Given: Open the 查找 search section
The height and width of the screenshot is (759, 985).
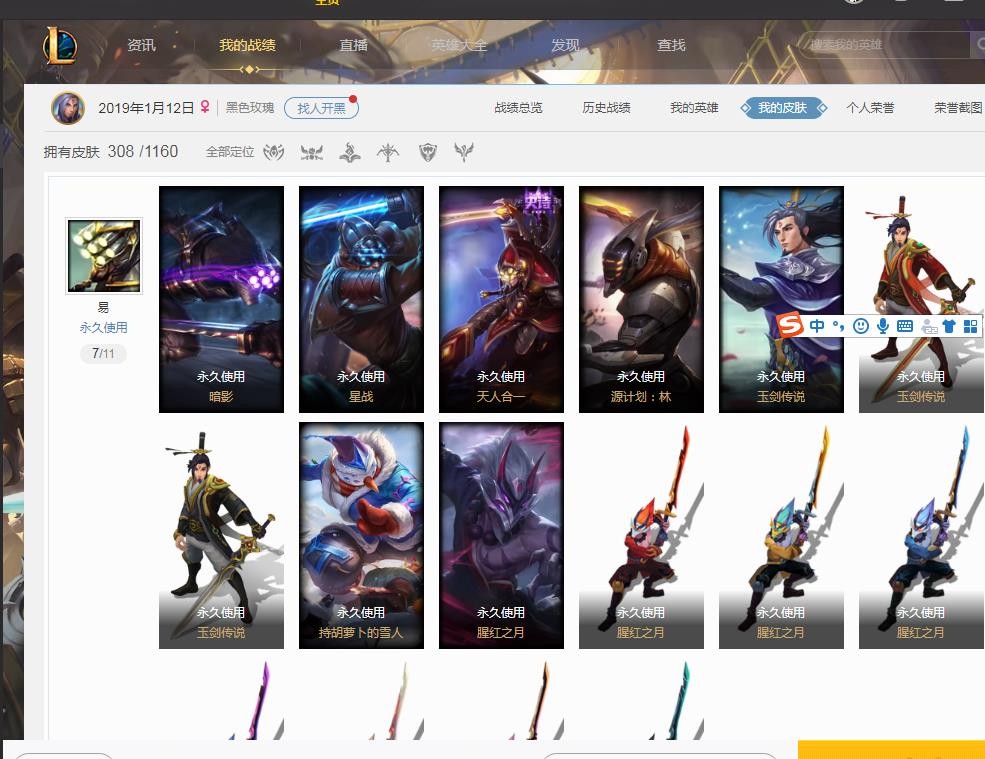Looking at the screenshot, I should click(x=671, y=45).
